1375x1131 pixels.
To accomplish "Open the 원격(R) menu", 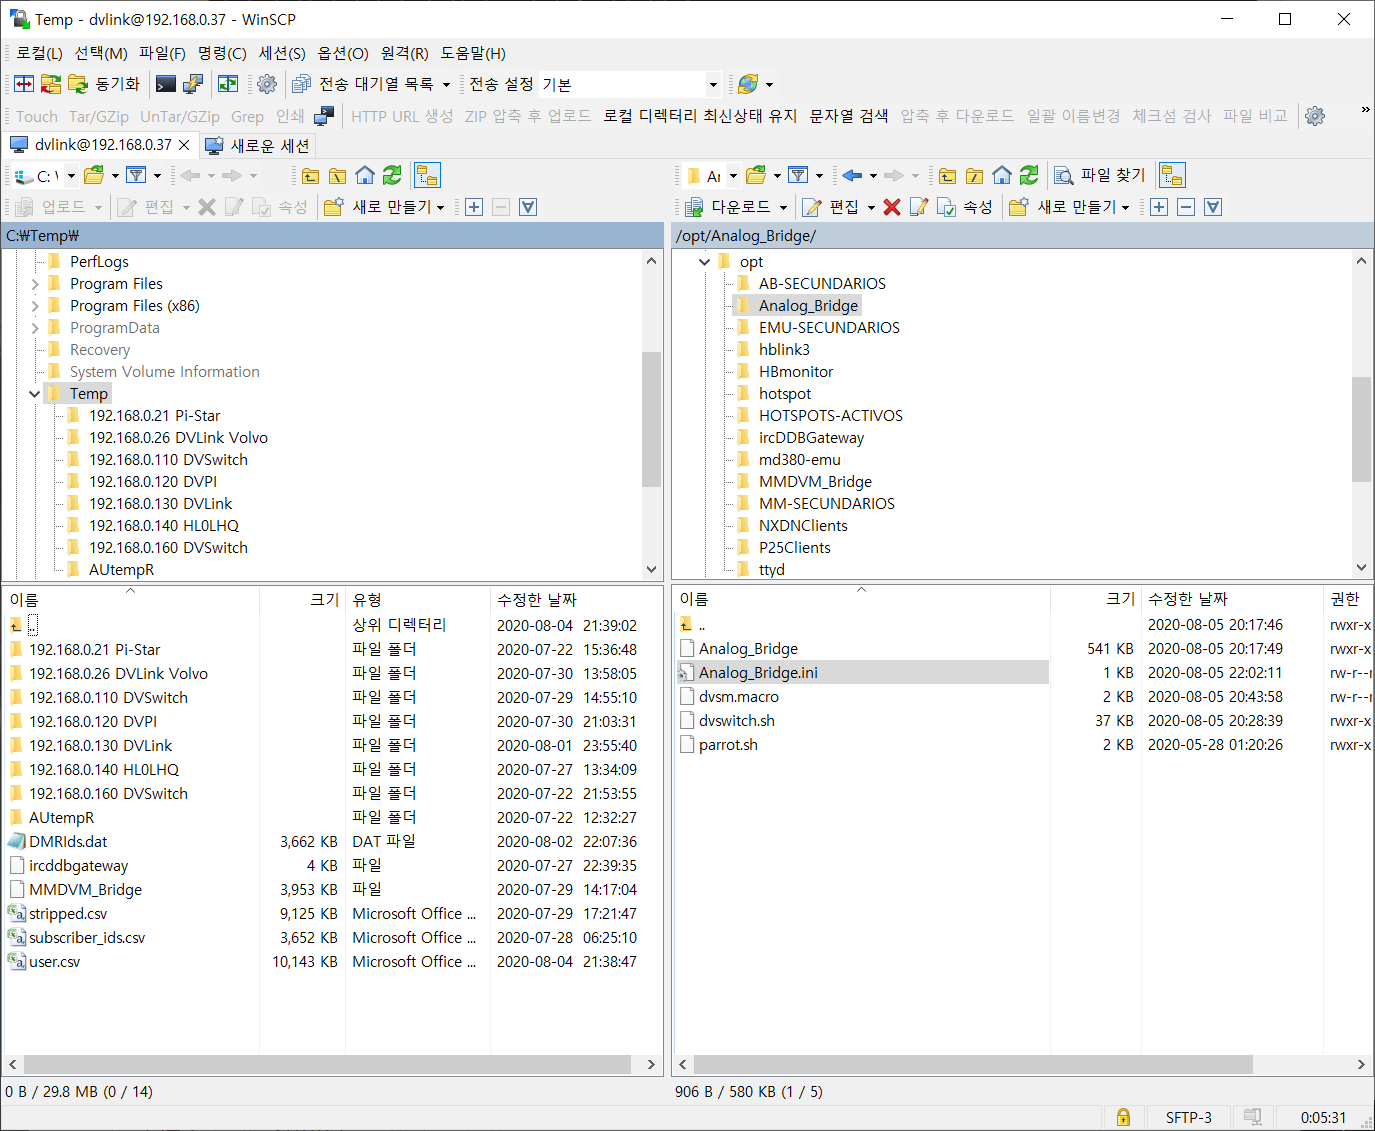I will tap(404, 53).
